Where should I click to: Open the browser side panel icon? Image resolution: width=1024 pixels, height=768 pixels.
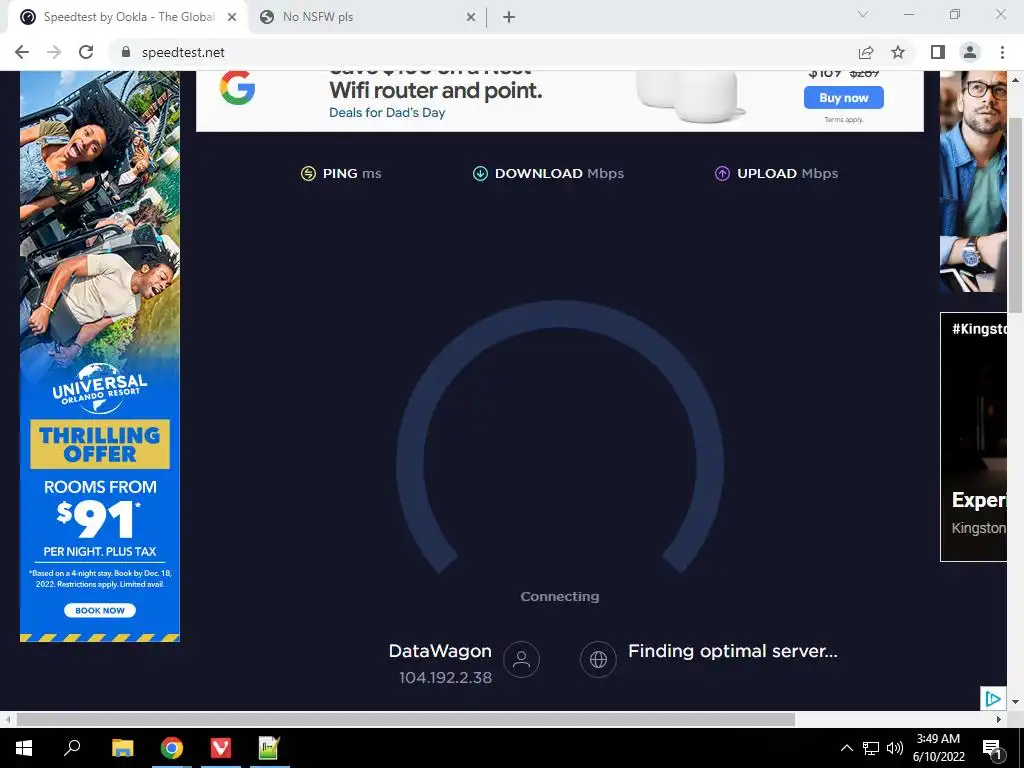click(938, 52)
